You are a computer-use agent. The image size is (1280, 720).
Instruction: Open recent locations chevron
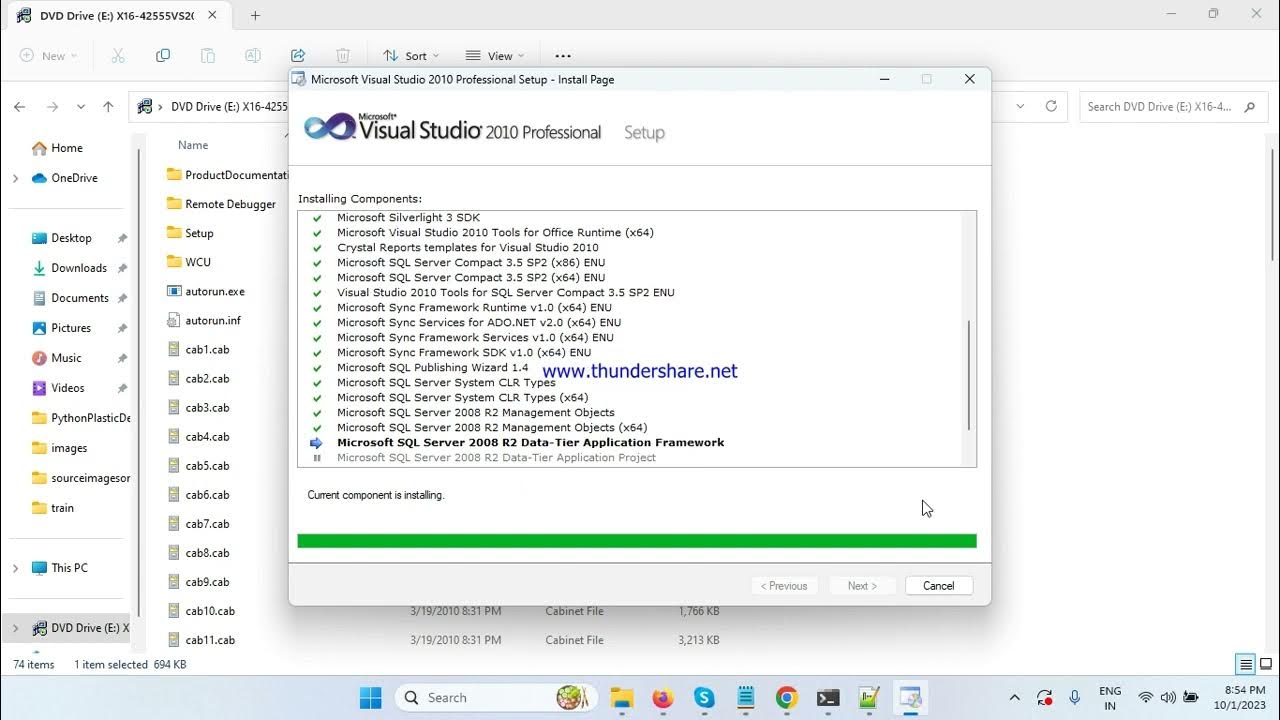coord(81,106)
